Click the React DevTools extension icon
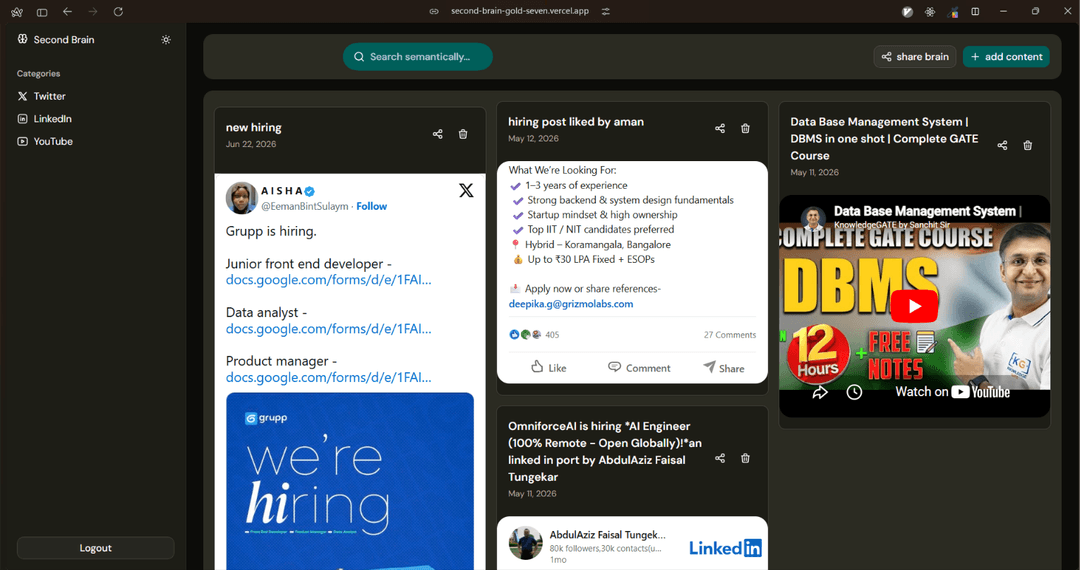The height and width of the screenshot is (570, 1080). click(930, 12)
